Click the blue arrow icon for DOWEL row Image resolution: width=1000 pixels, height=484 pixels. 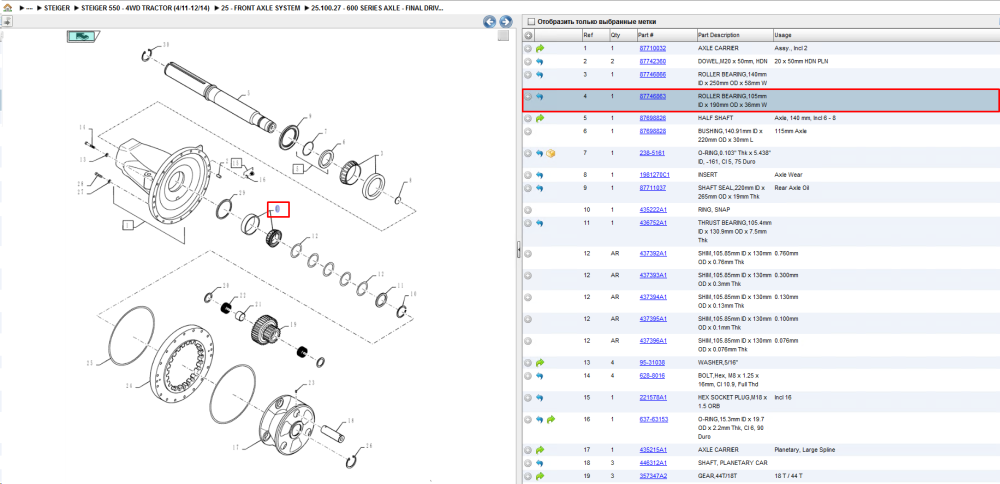(x=540, y=61)
